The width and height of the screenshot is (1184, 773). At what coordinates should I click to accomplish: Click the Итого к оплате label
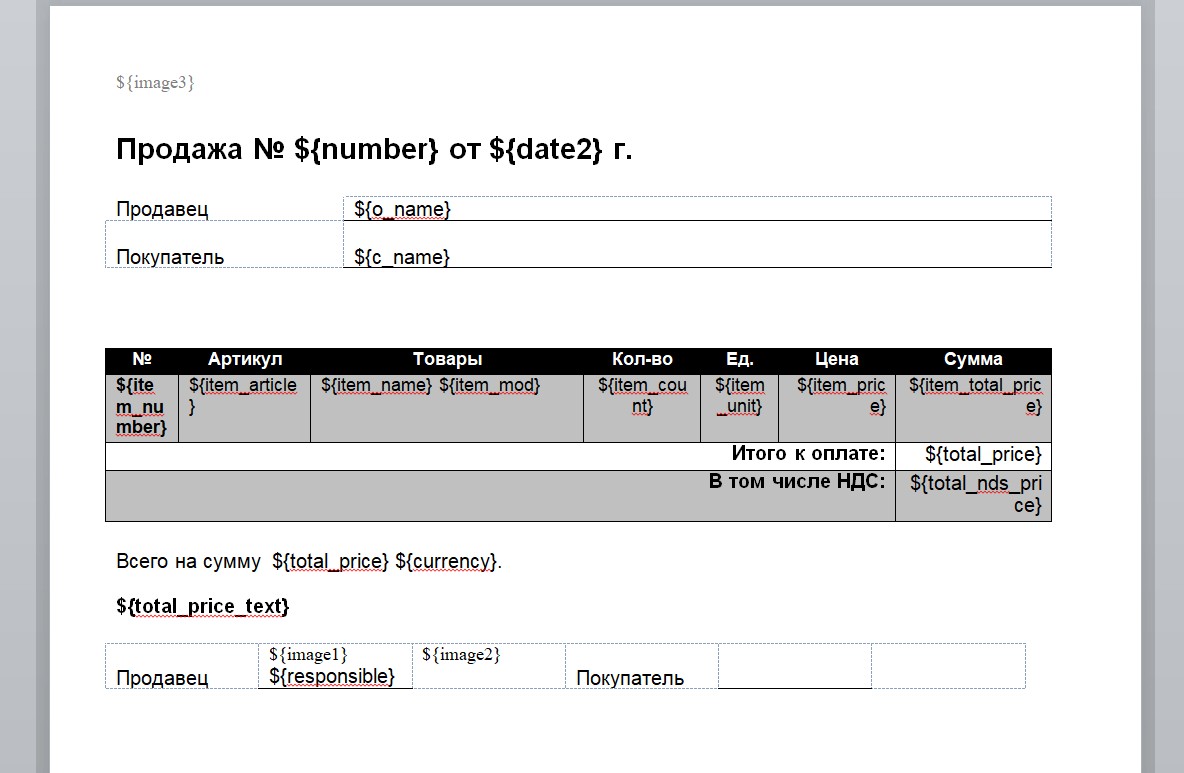(808, 454)
